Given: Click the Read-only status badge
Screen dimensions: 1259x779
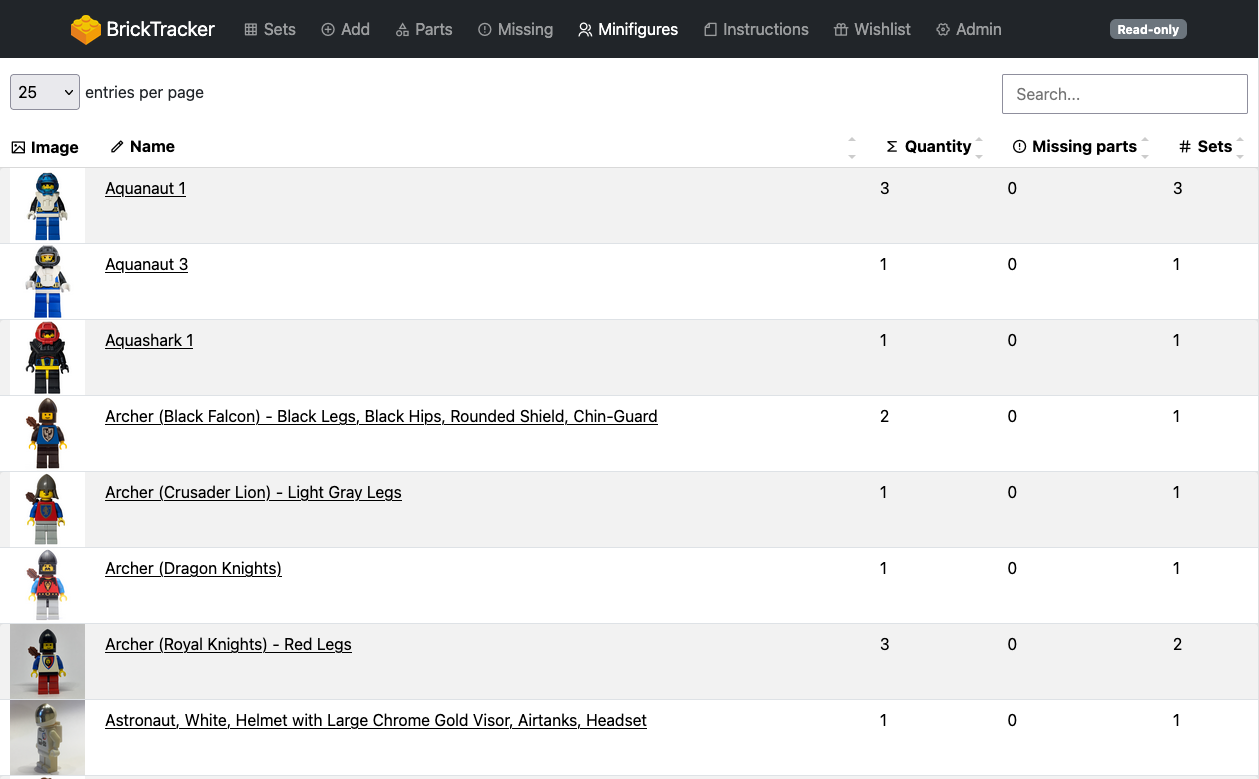Looking at the screenshot, I should coord(1148,29).
